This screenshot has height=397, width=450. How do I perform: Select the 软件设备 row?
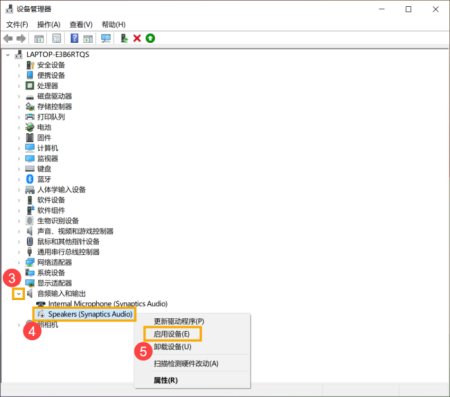(51, 200)
